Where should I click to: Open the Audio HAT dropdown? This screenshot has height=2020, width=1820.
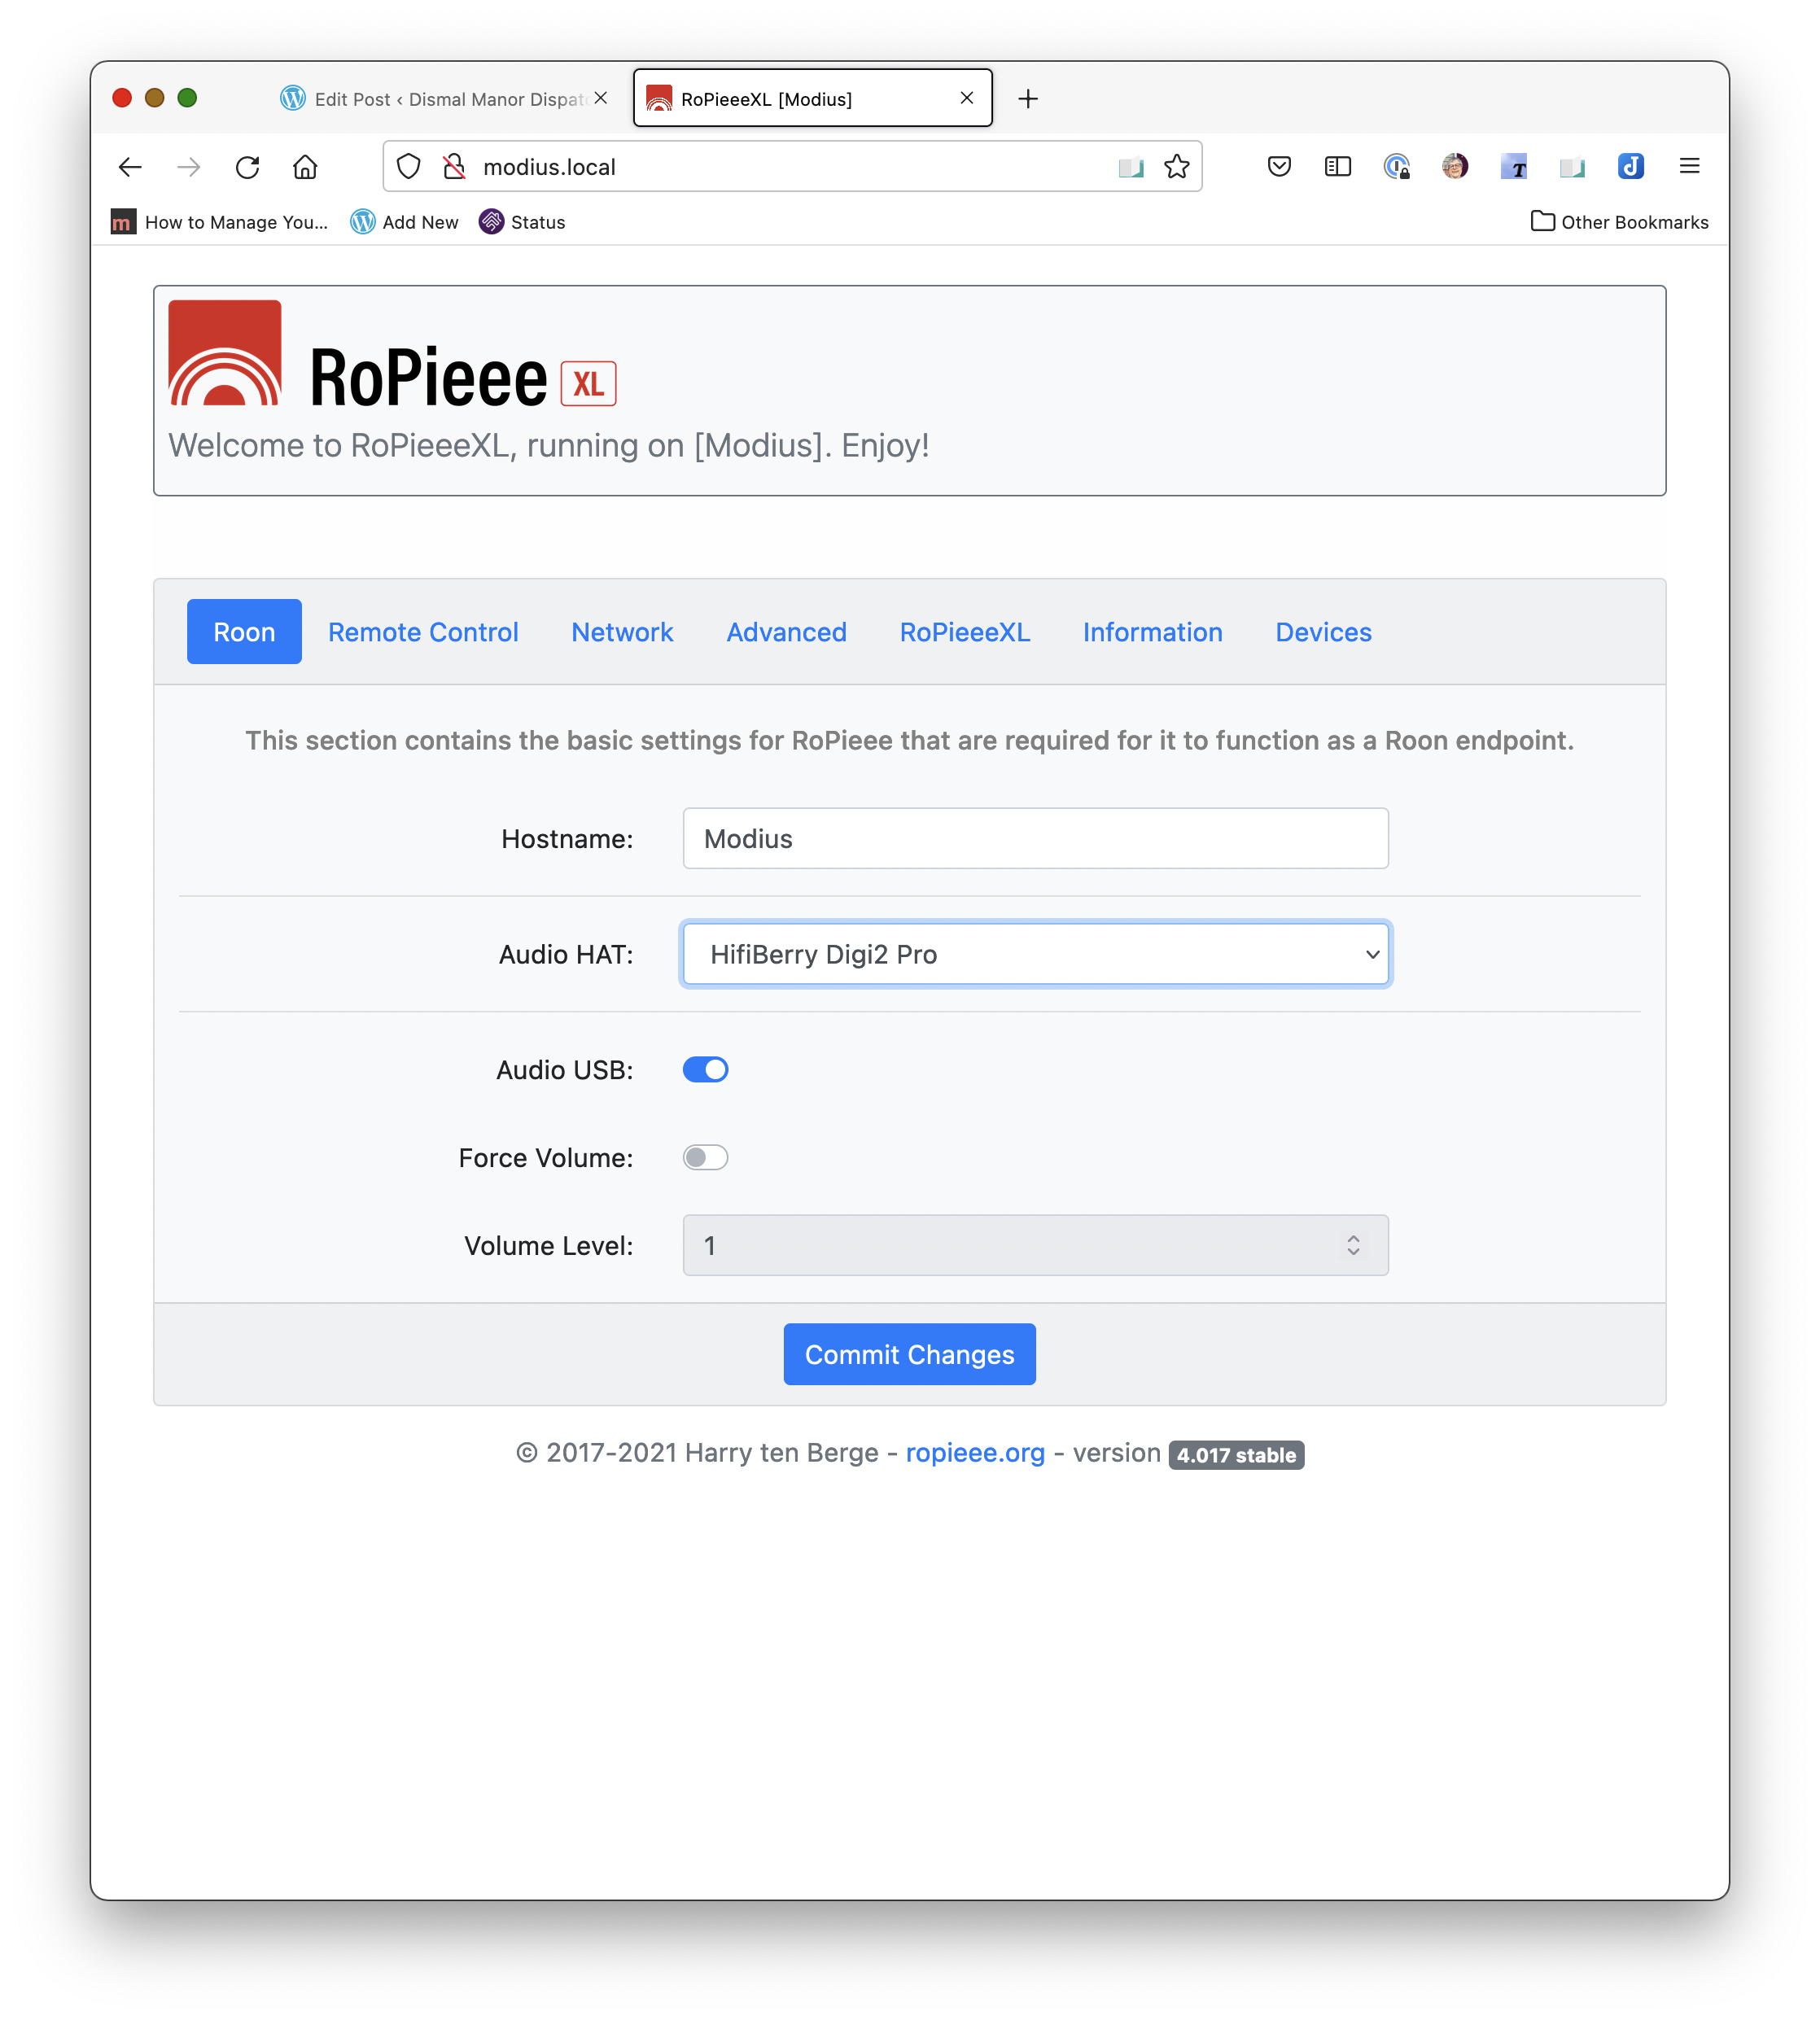1035,955
